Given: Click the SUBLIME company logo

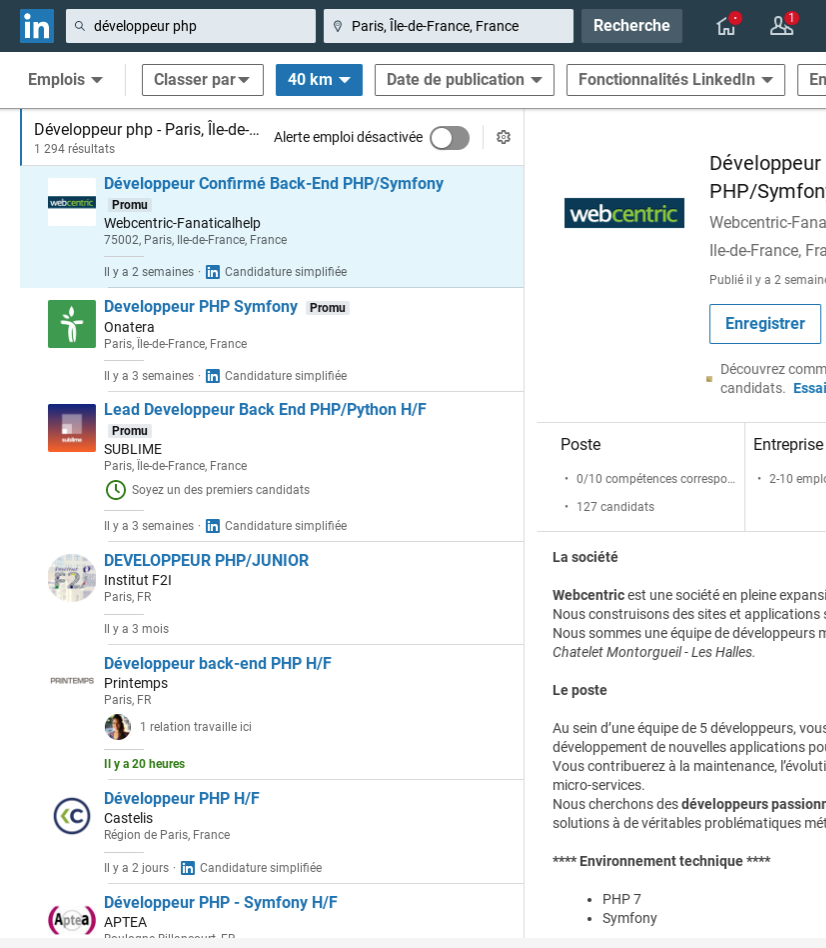Looking at the screenshot, I should click(72, 428).
